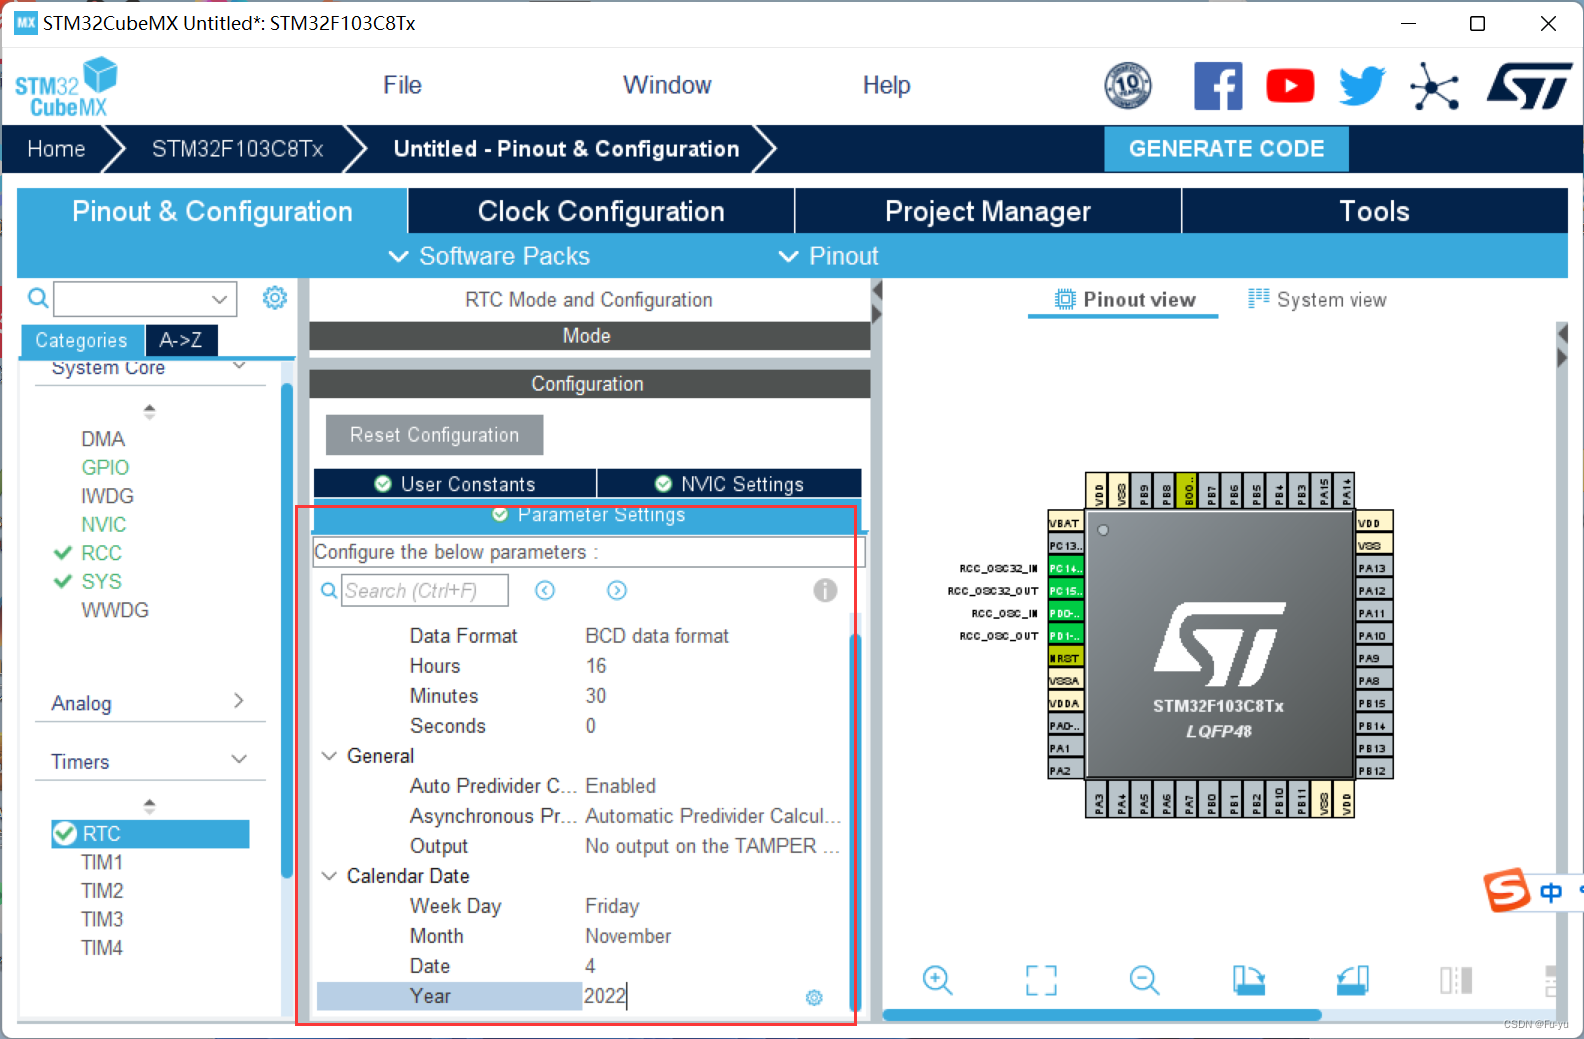Click the parameter search magnifier icon
This screenshot has height=1039, width=1584.
328,591
